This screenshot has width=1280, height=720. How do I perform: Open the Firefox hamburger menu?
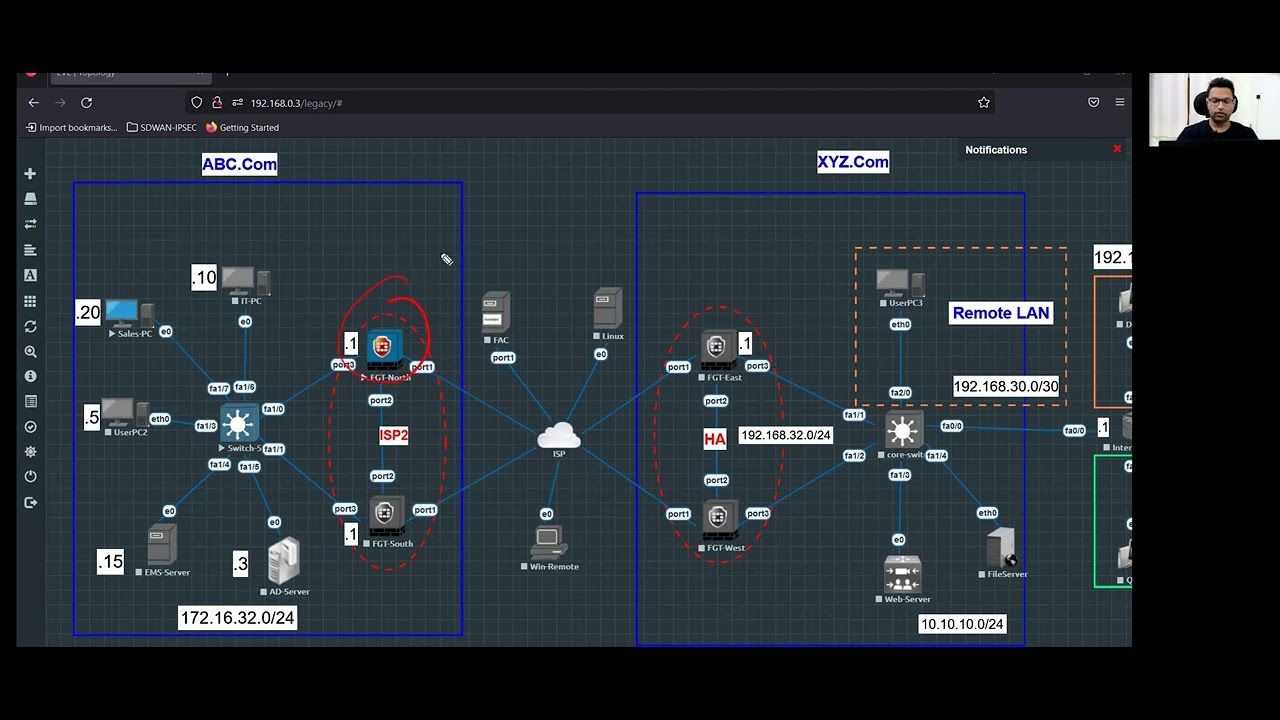click(1119, 102)
